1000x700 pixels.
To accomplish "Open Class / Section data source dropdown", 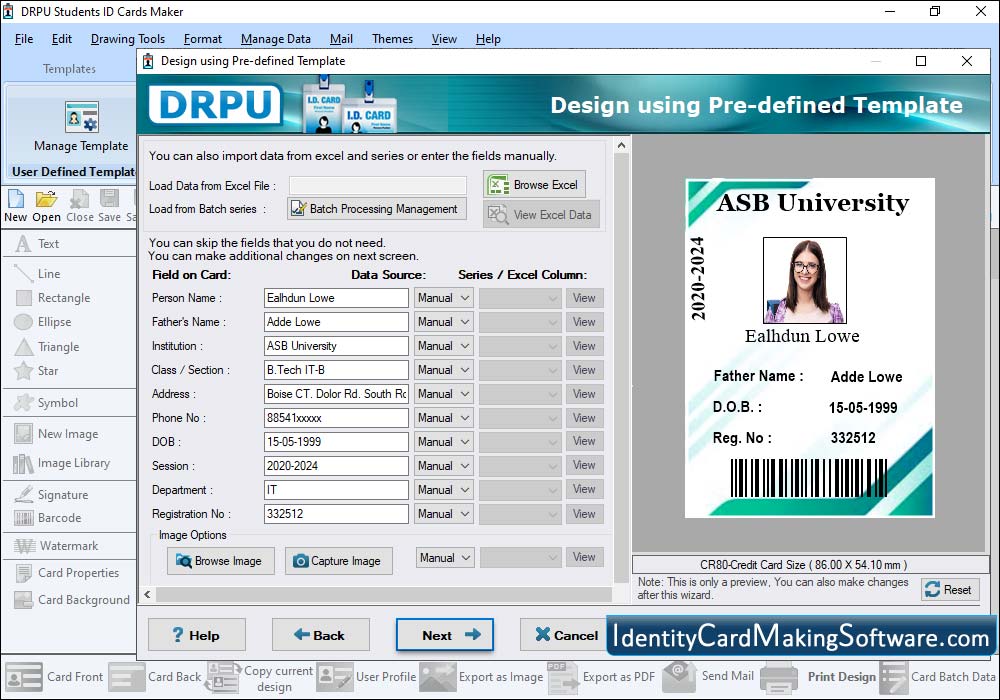I will 443,370.
